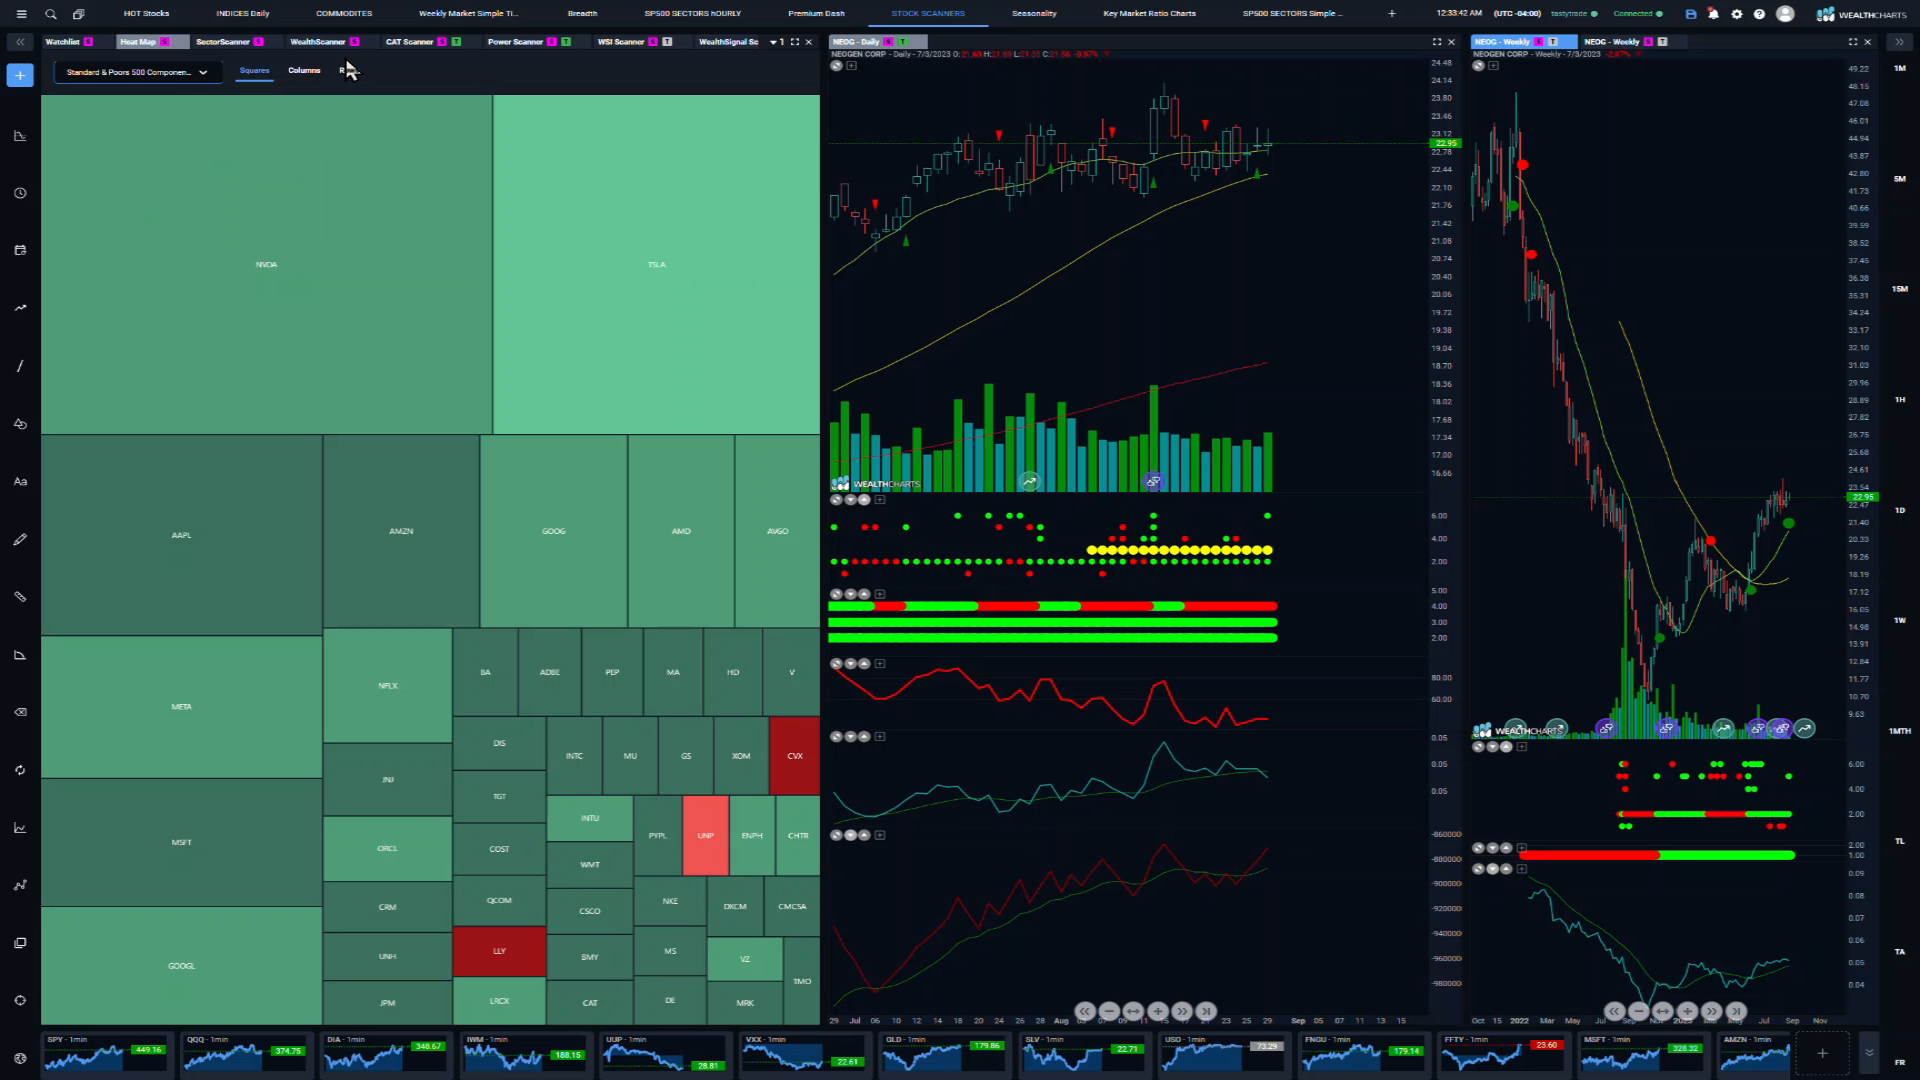Add indicator to NEOG Daily main pane
The width and height of the screenshot is (1920, 1080).
click(x=851, y=66)
